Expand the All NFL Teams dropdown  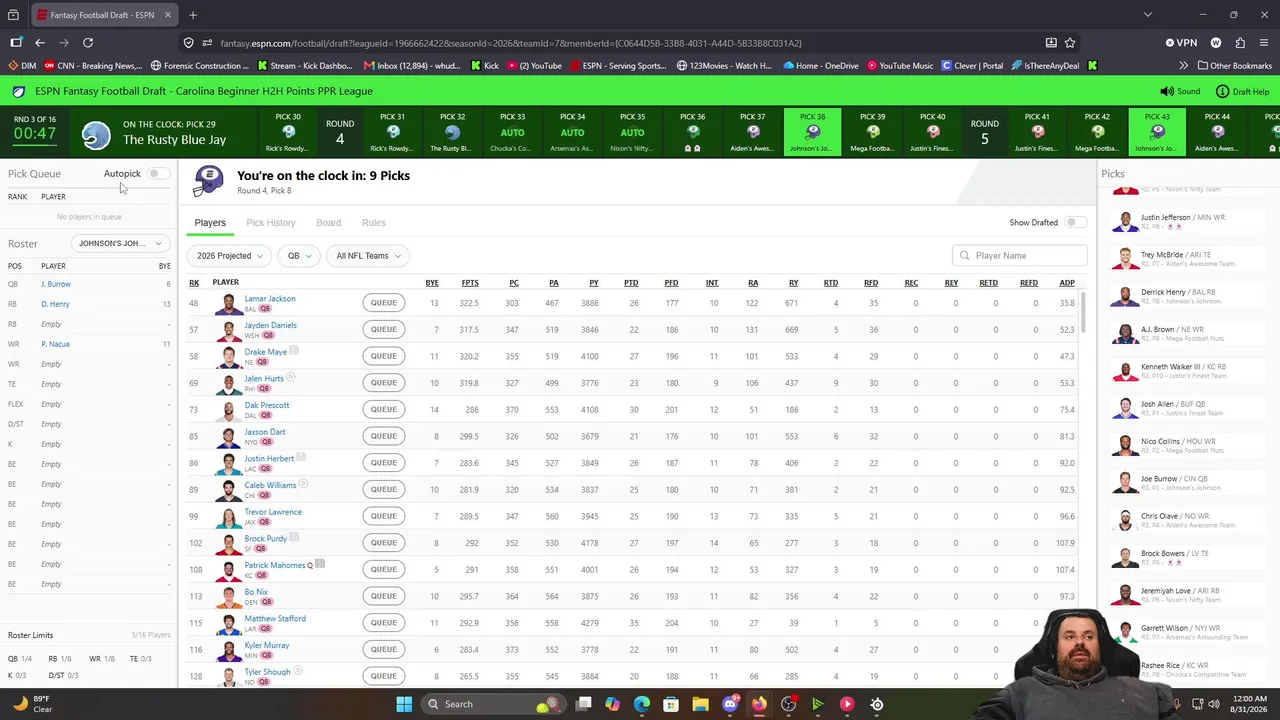click(368, 256)
